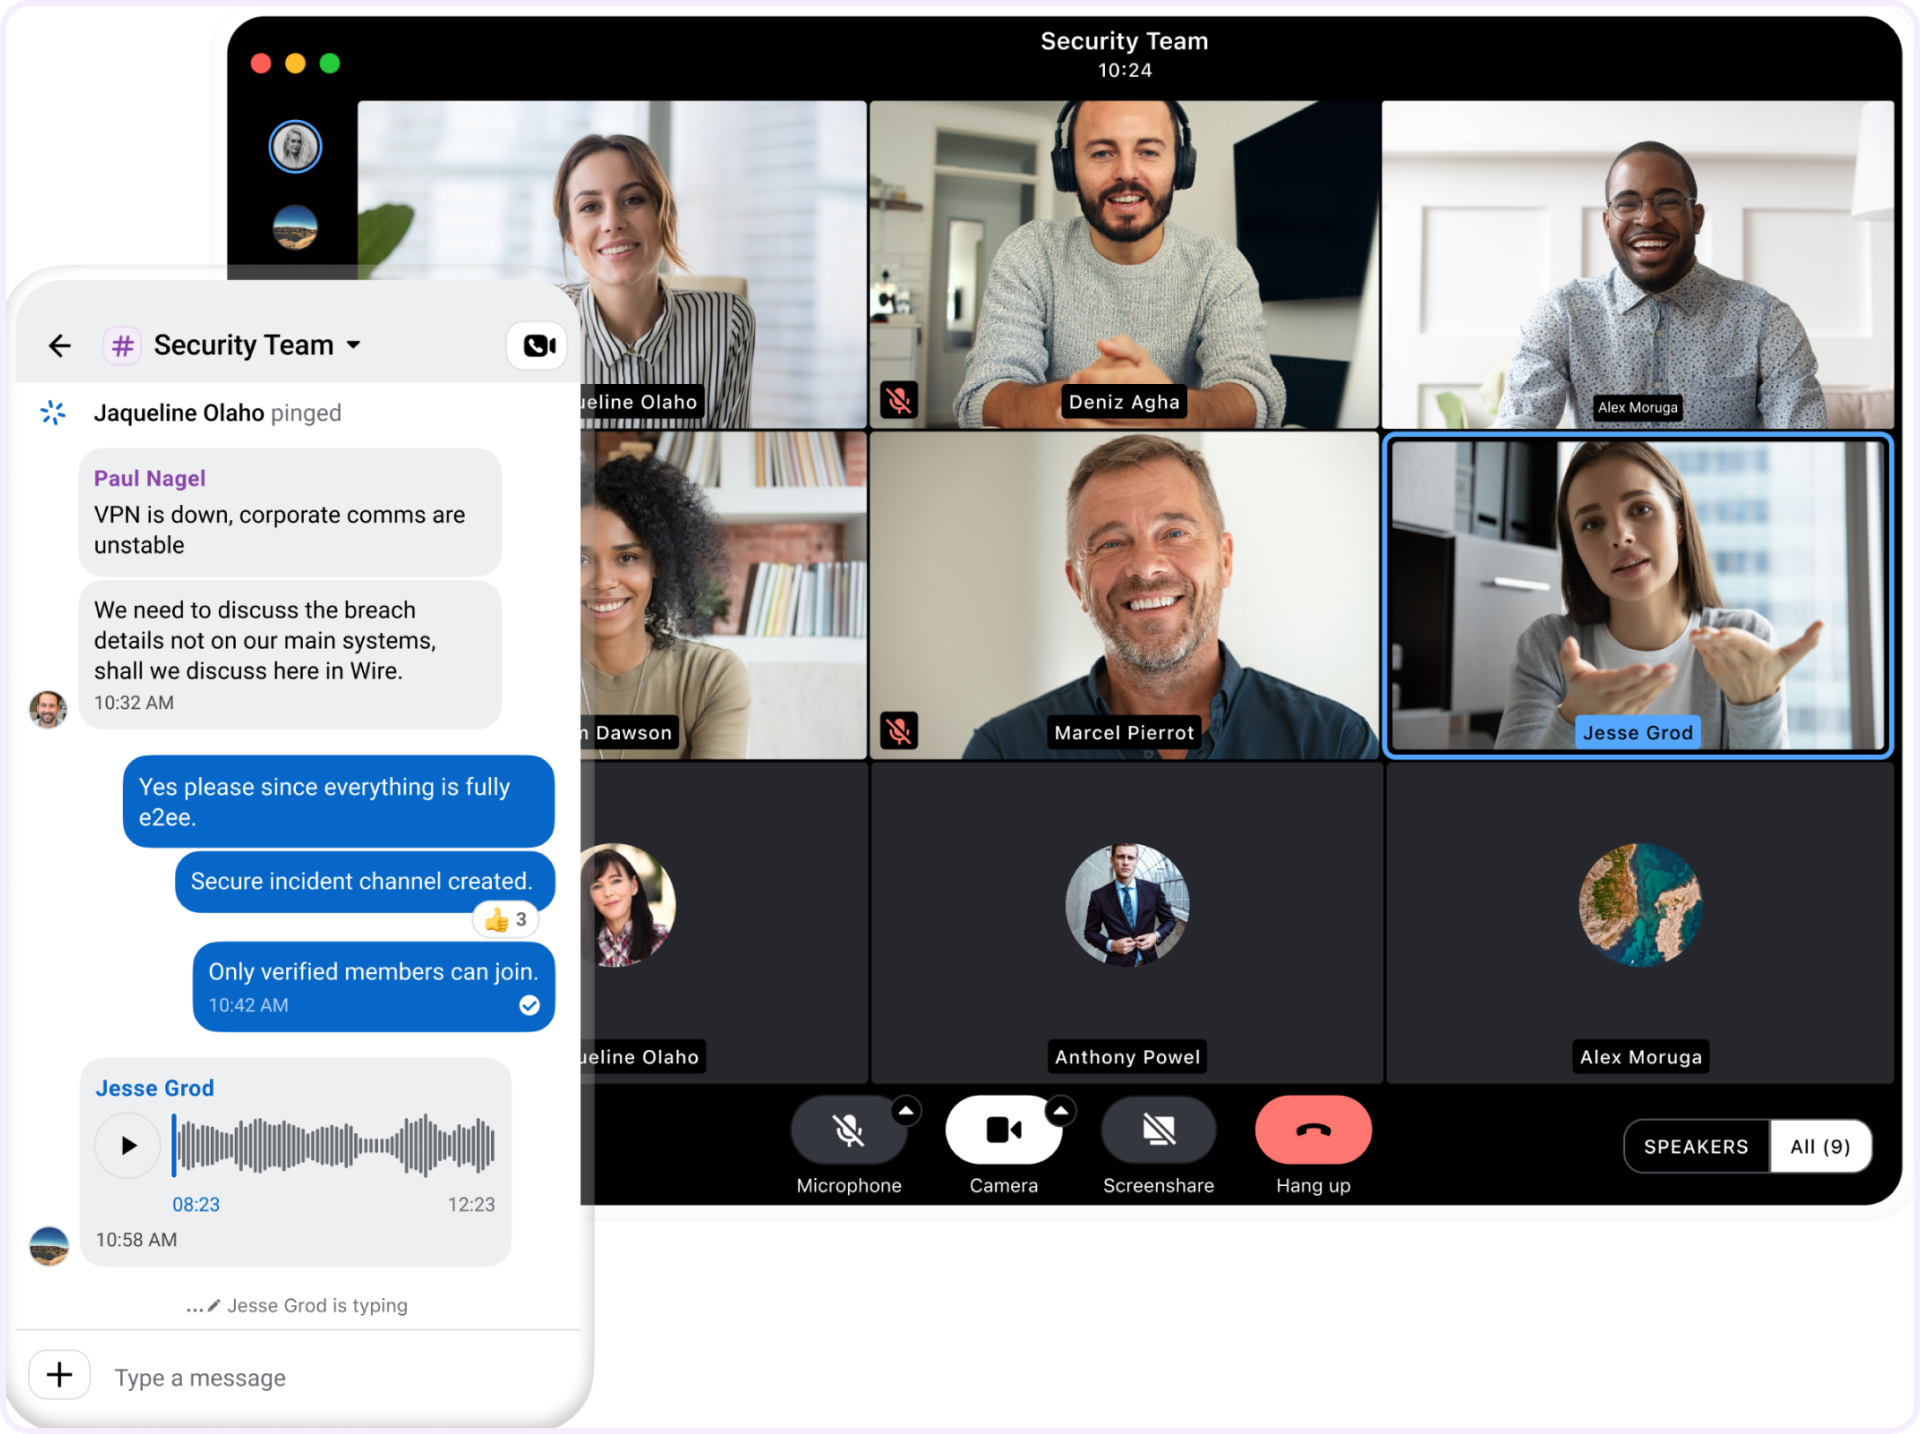Open Paul Nagel's avatar in the chat
This screenshot has height=1434, width=1920.
(48, 708)
